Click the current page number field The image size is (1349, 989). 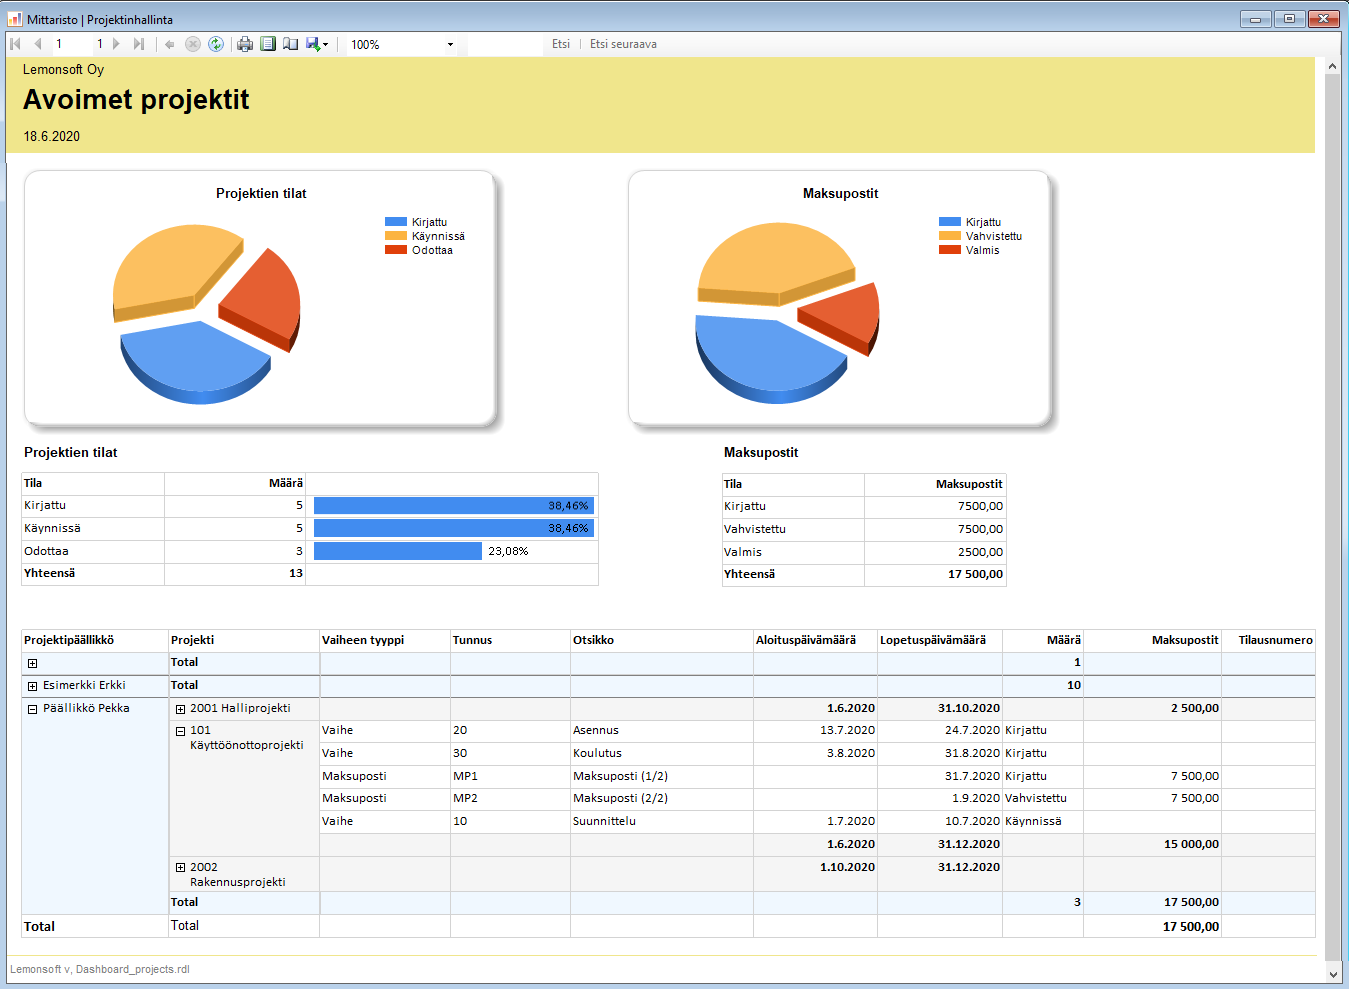pos(70,44)
